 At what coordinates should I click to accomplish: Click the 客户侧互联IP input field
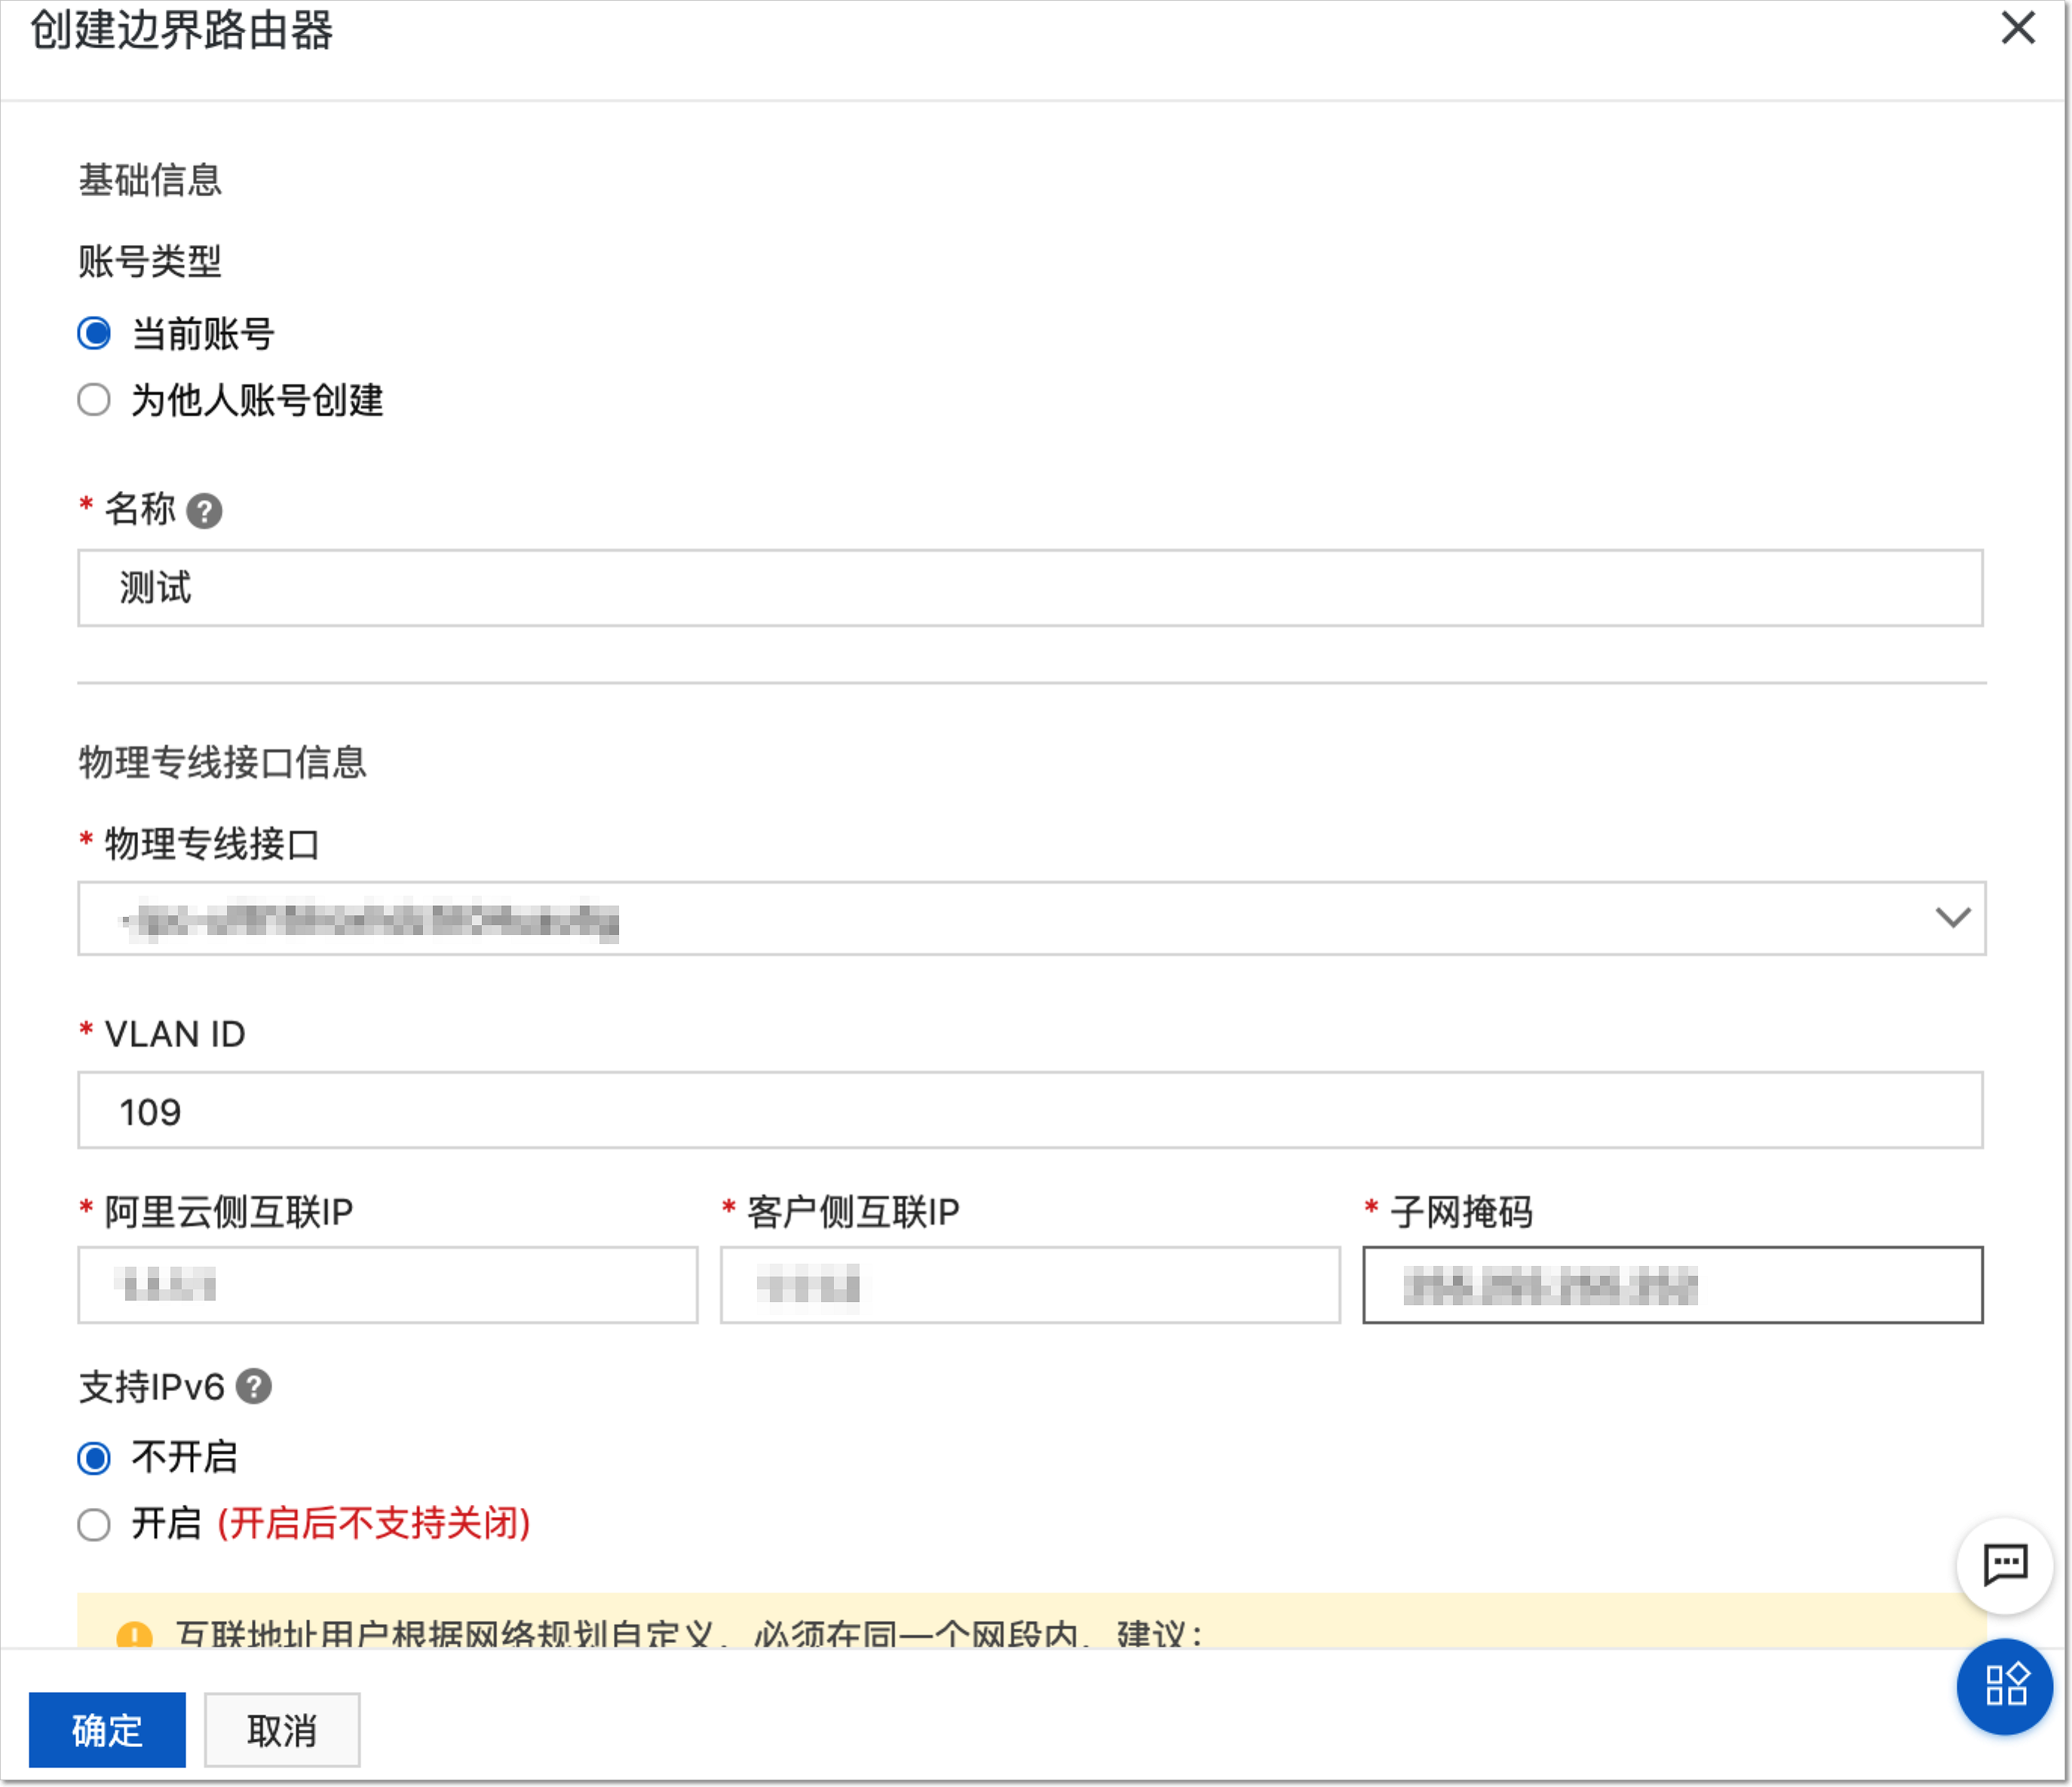pyautogui.click(x=1030, y=1285)
